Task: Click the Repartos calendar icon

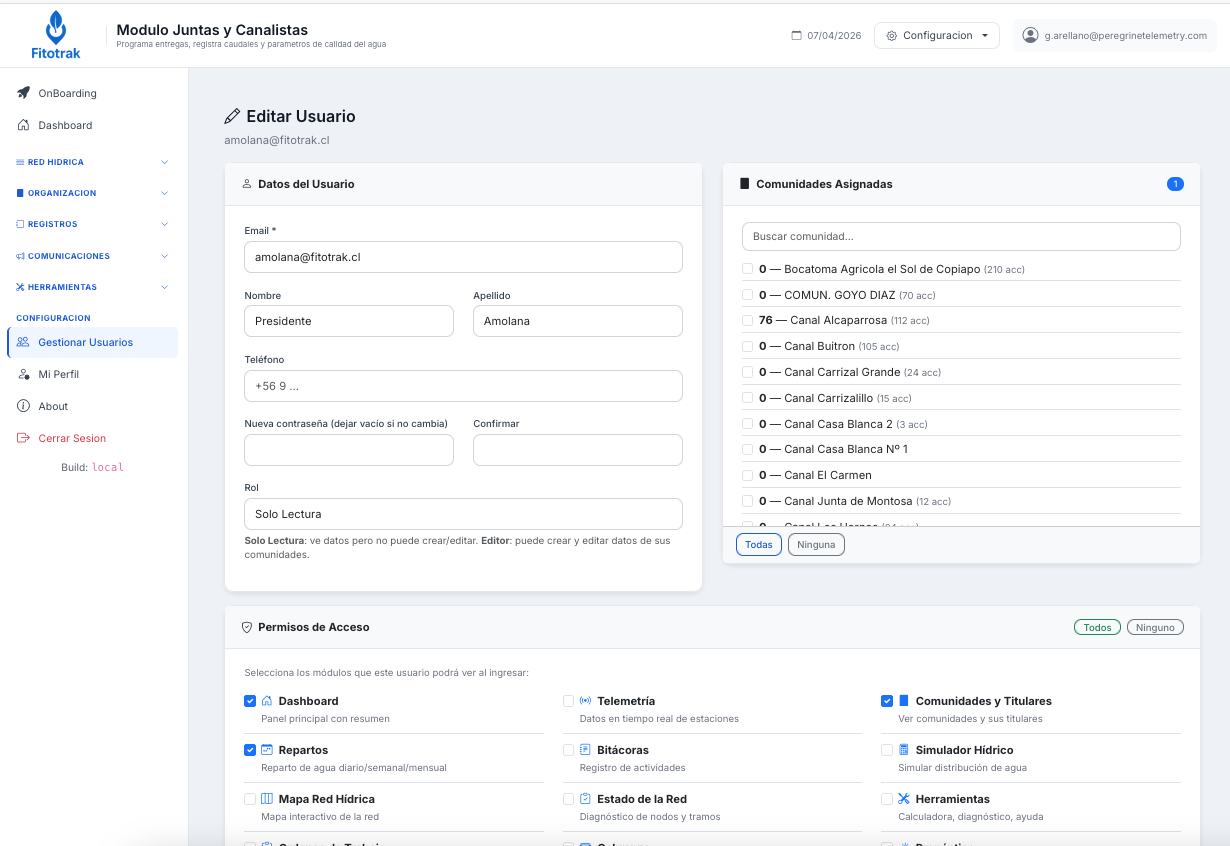Action: pyautogui.click(x=267, y=750)
